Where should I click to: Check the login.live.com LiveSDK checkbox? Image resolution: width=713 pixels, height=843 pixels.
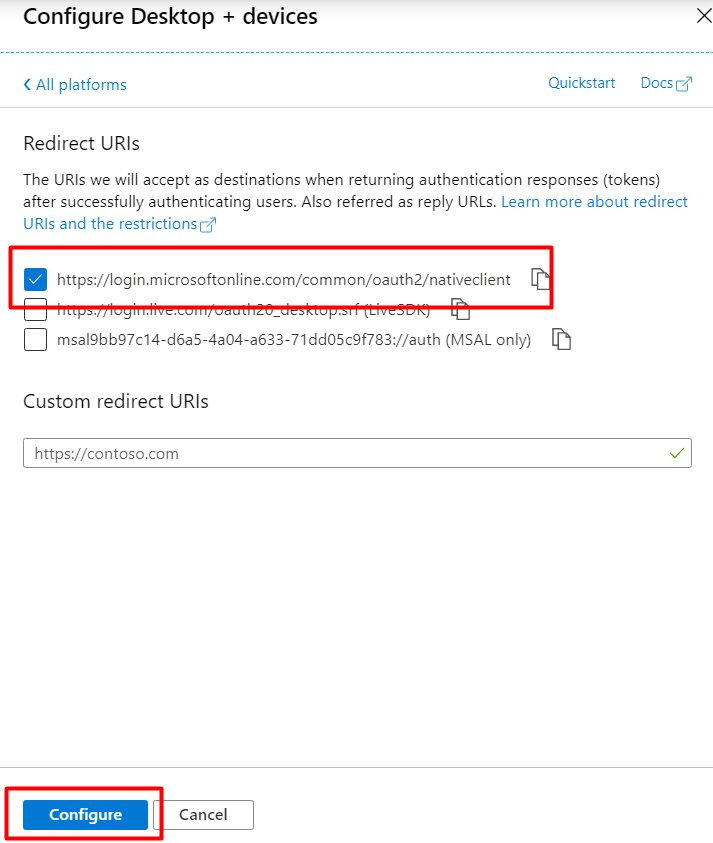(35, 310)
